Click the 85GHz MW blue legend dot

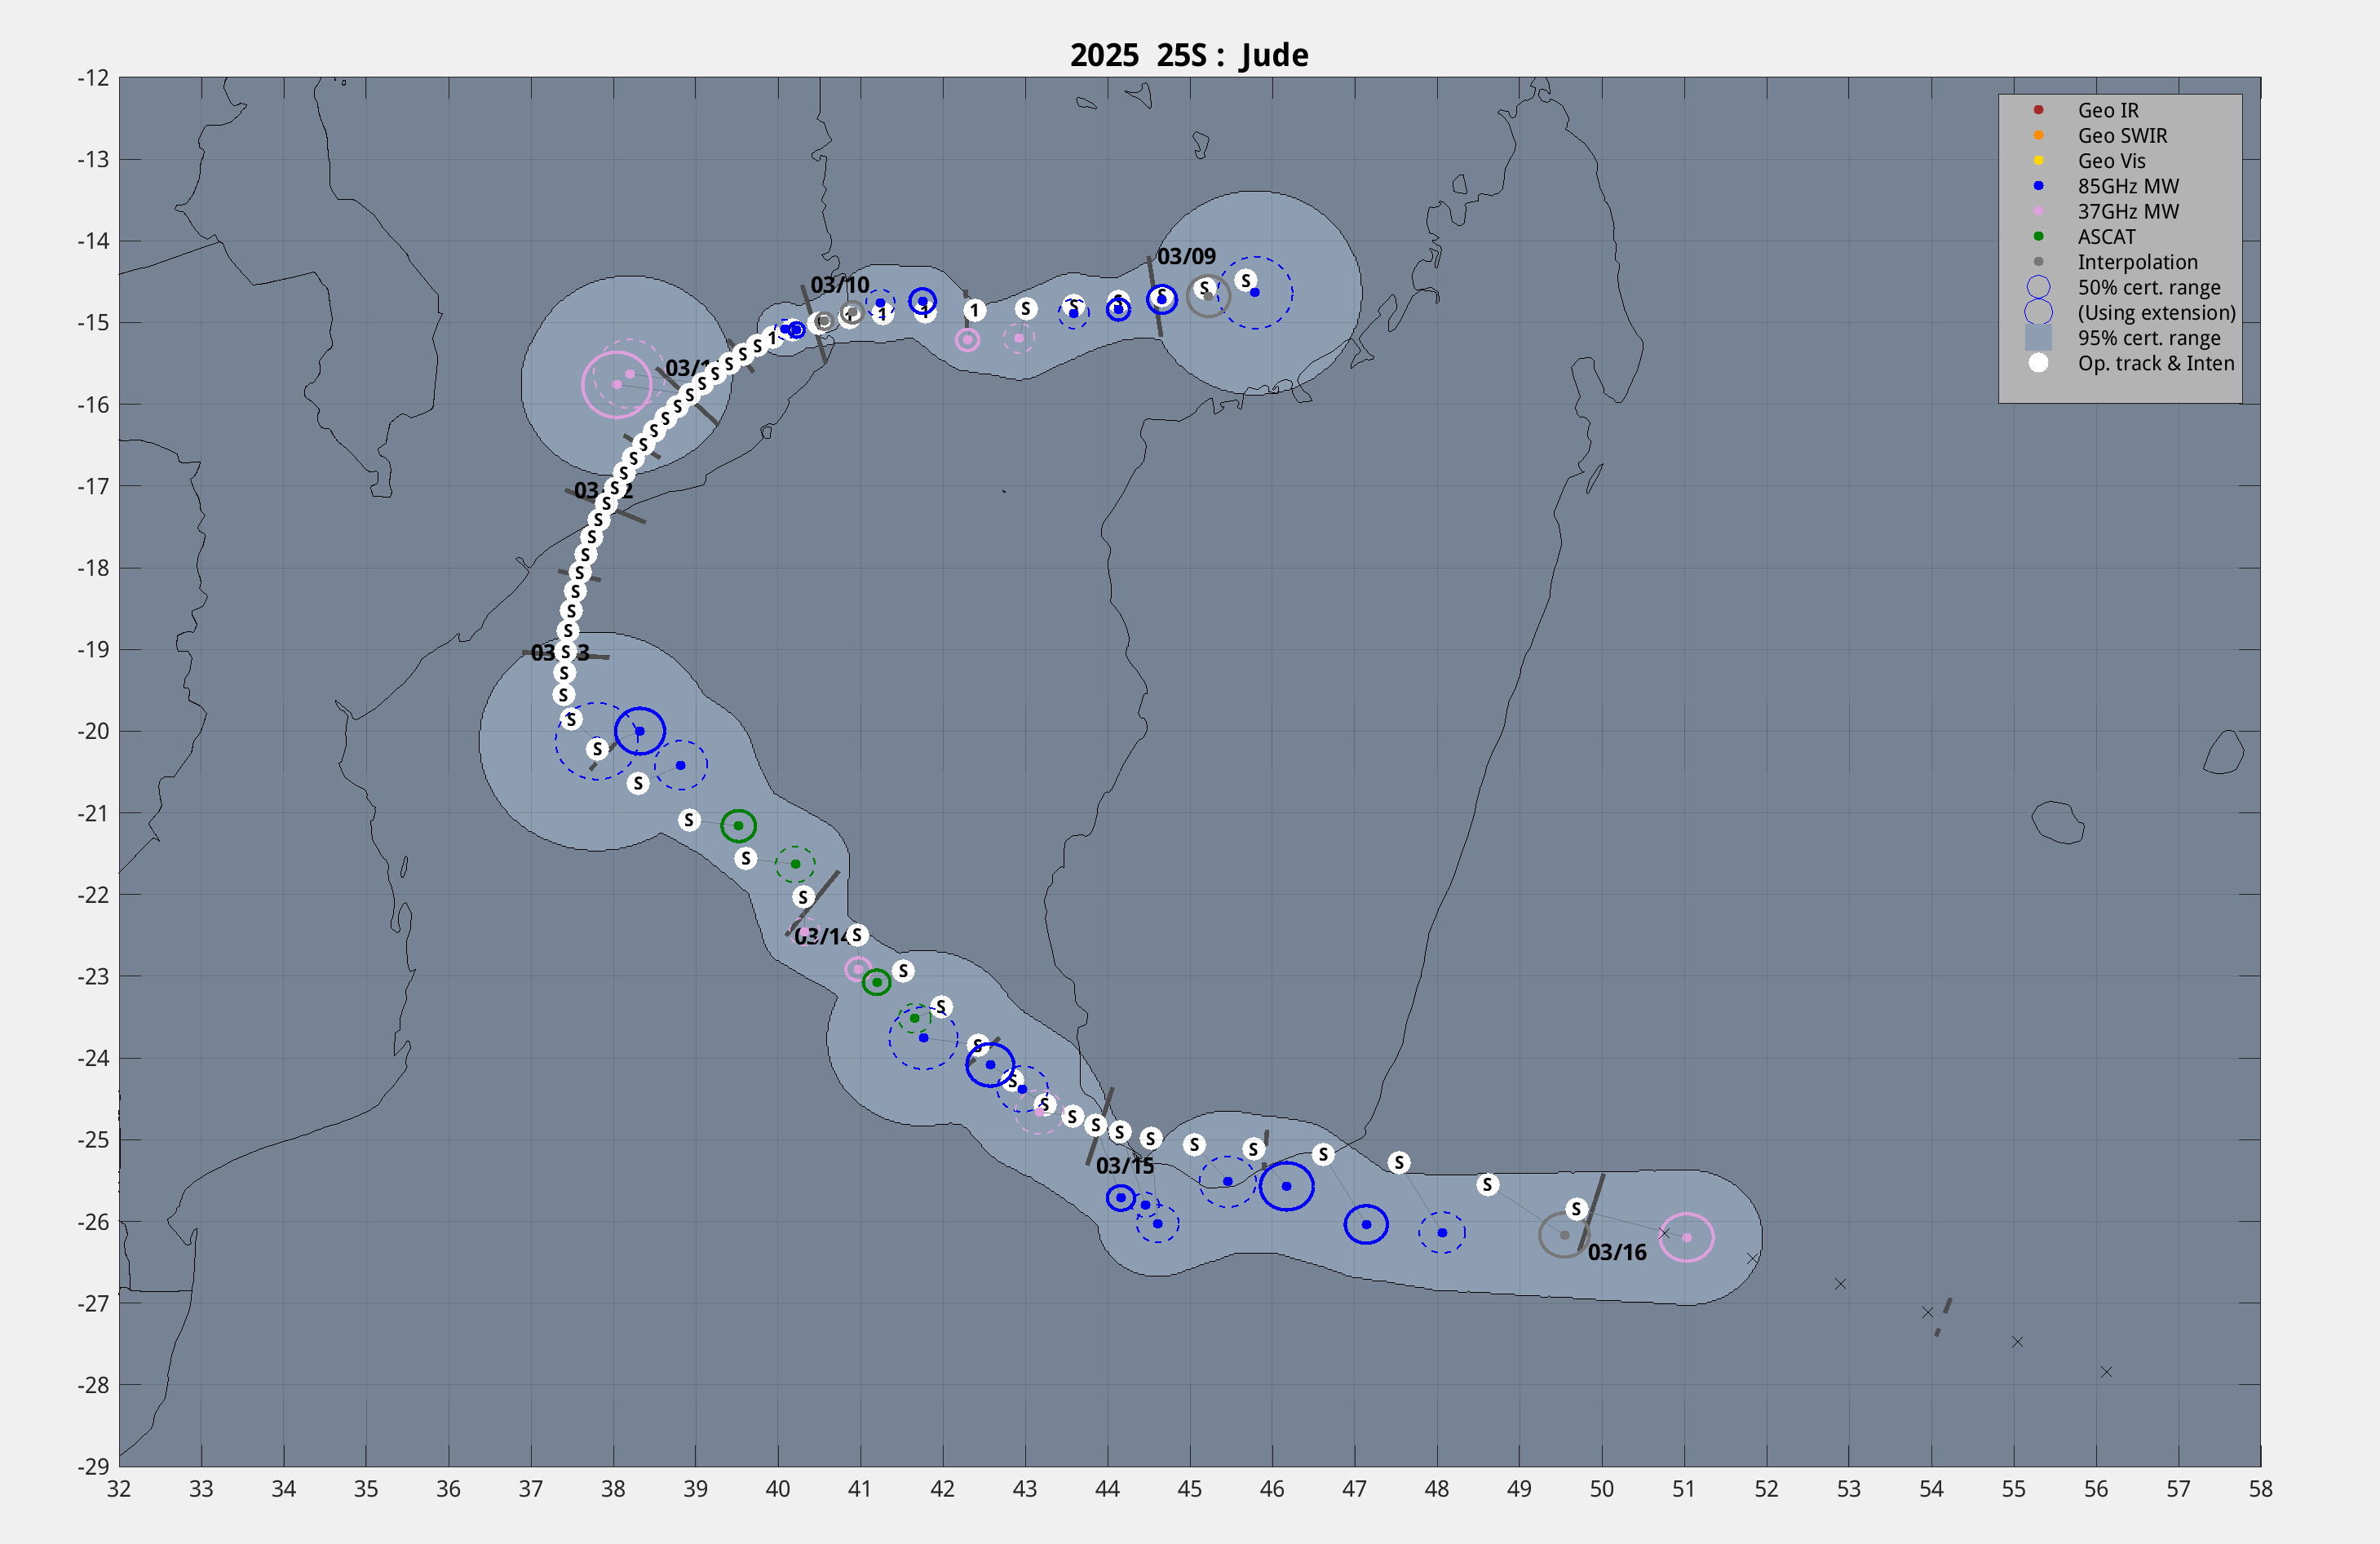click(2038, 186)
